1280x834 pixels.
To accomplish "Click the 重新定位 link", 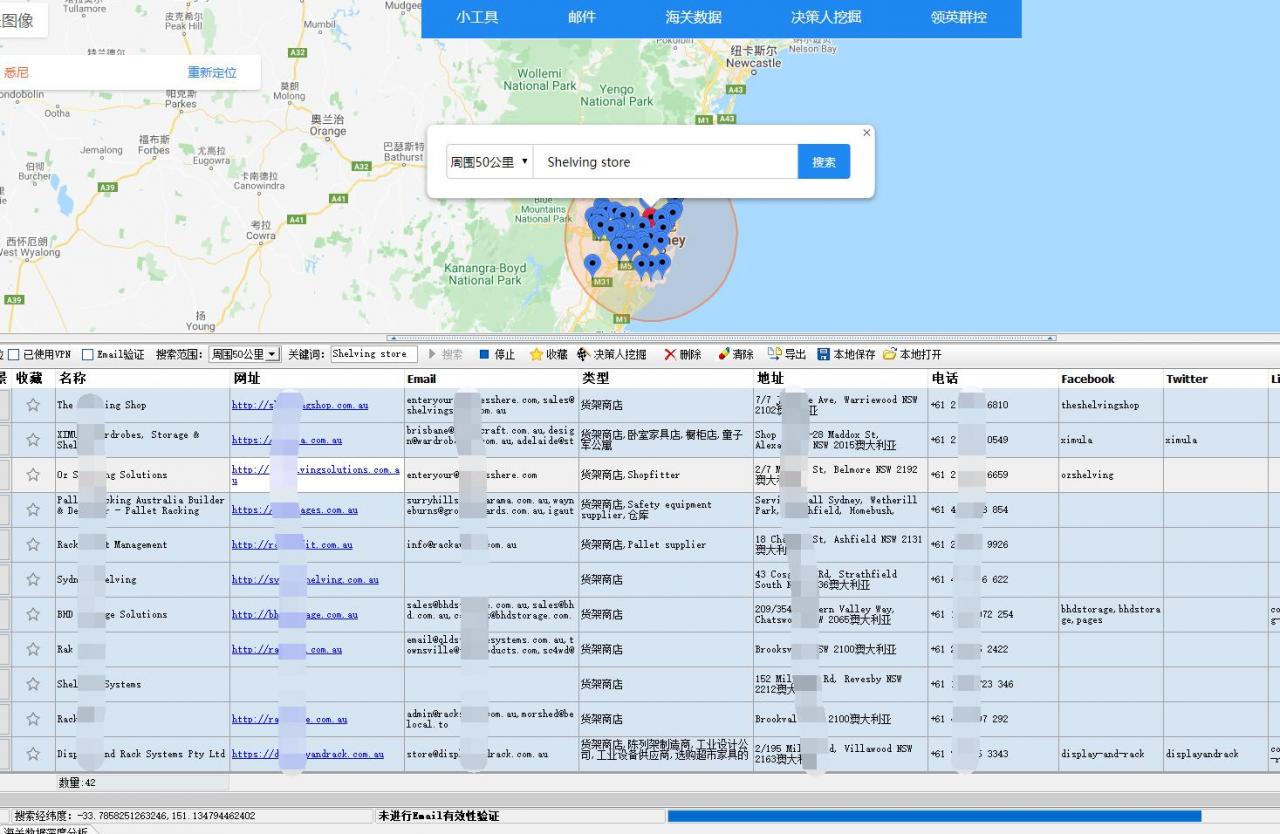I will coord(212,73).
